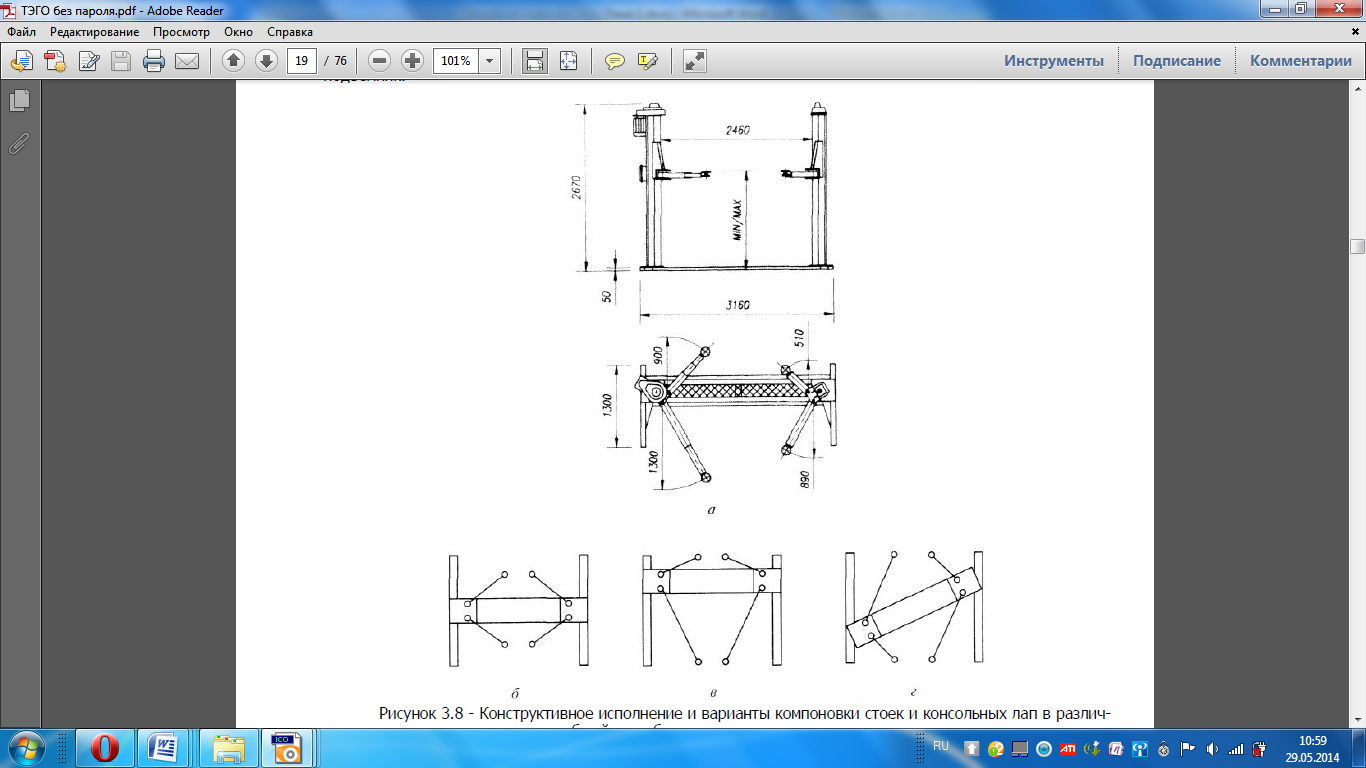The height and width of the screenshot is (768, 1366).
Task: Switch to read mode view
Action: (695, 61)
